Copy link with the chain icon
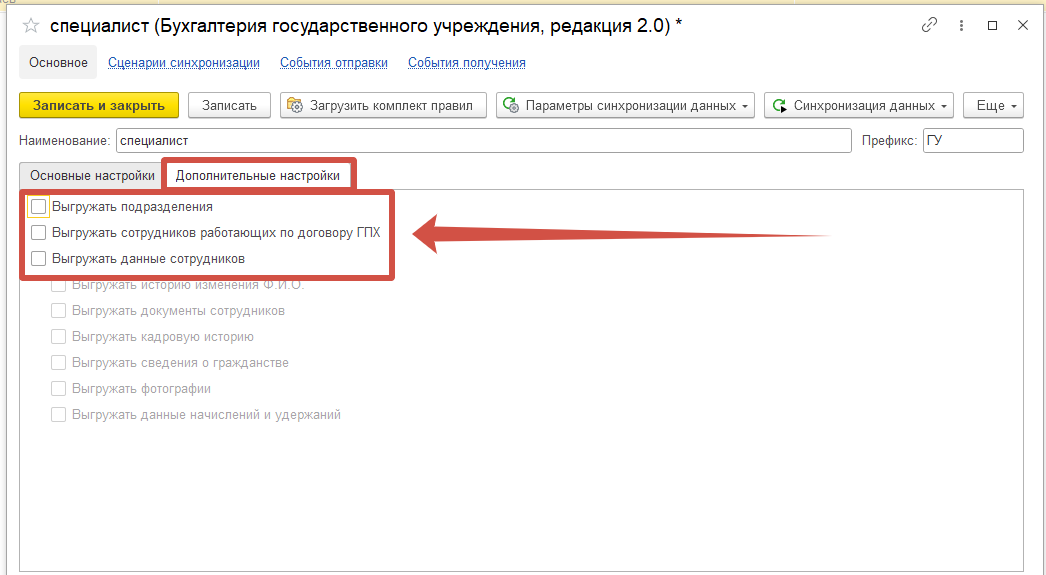 tap(929, 25)
